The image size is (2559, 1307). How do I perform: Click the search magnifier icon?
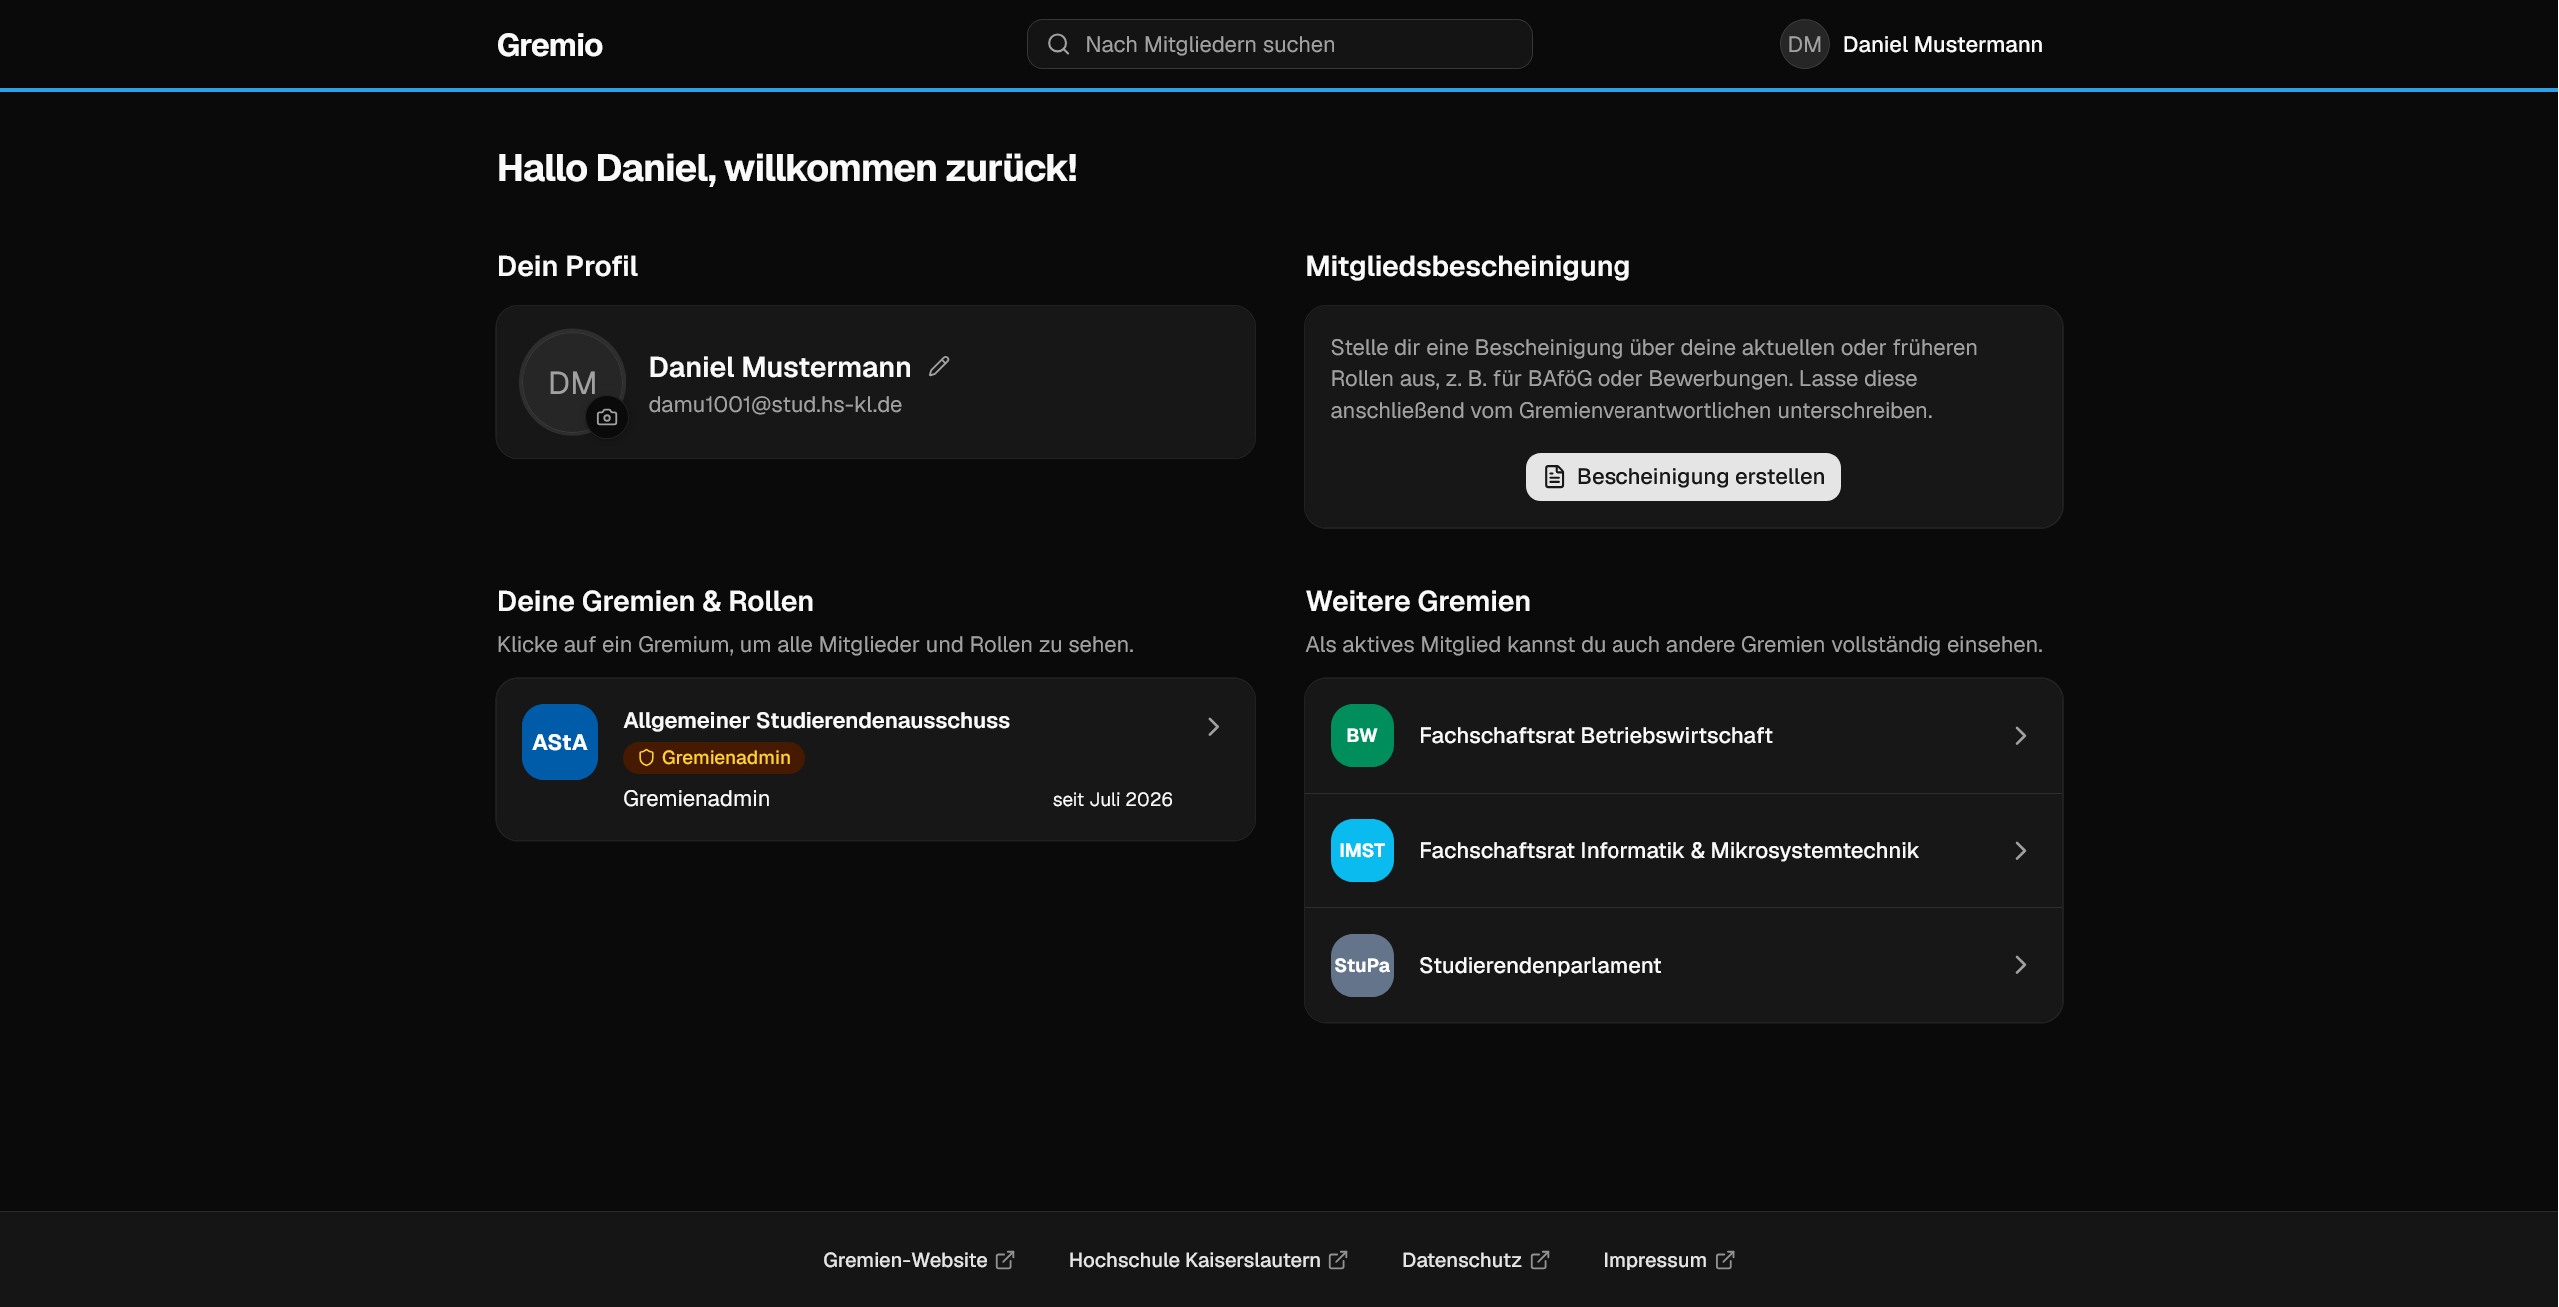click(1058, 44)
